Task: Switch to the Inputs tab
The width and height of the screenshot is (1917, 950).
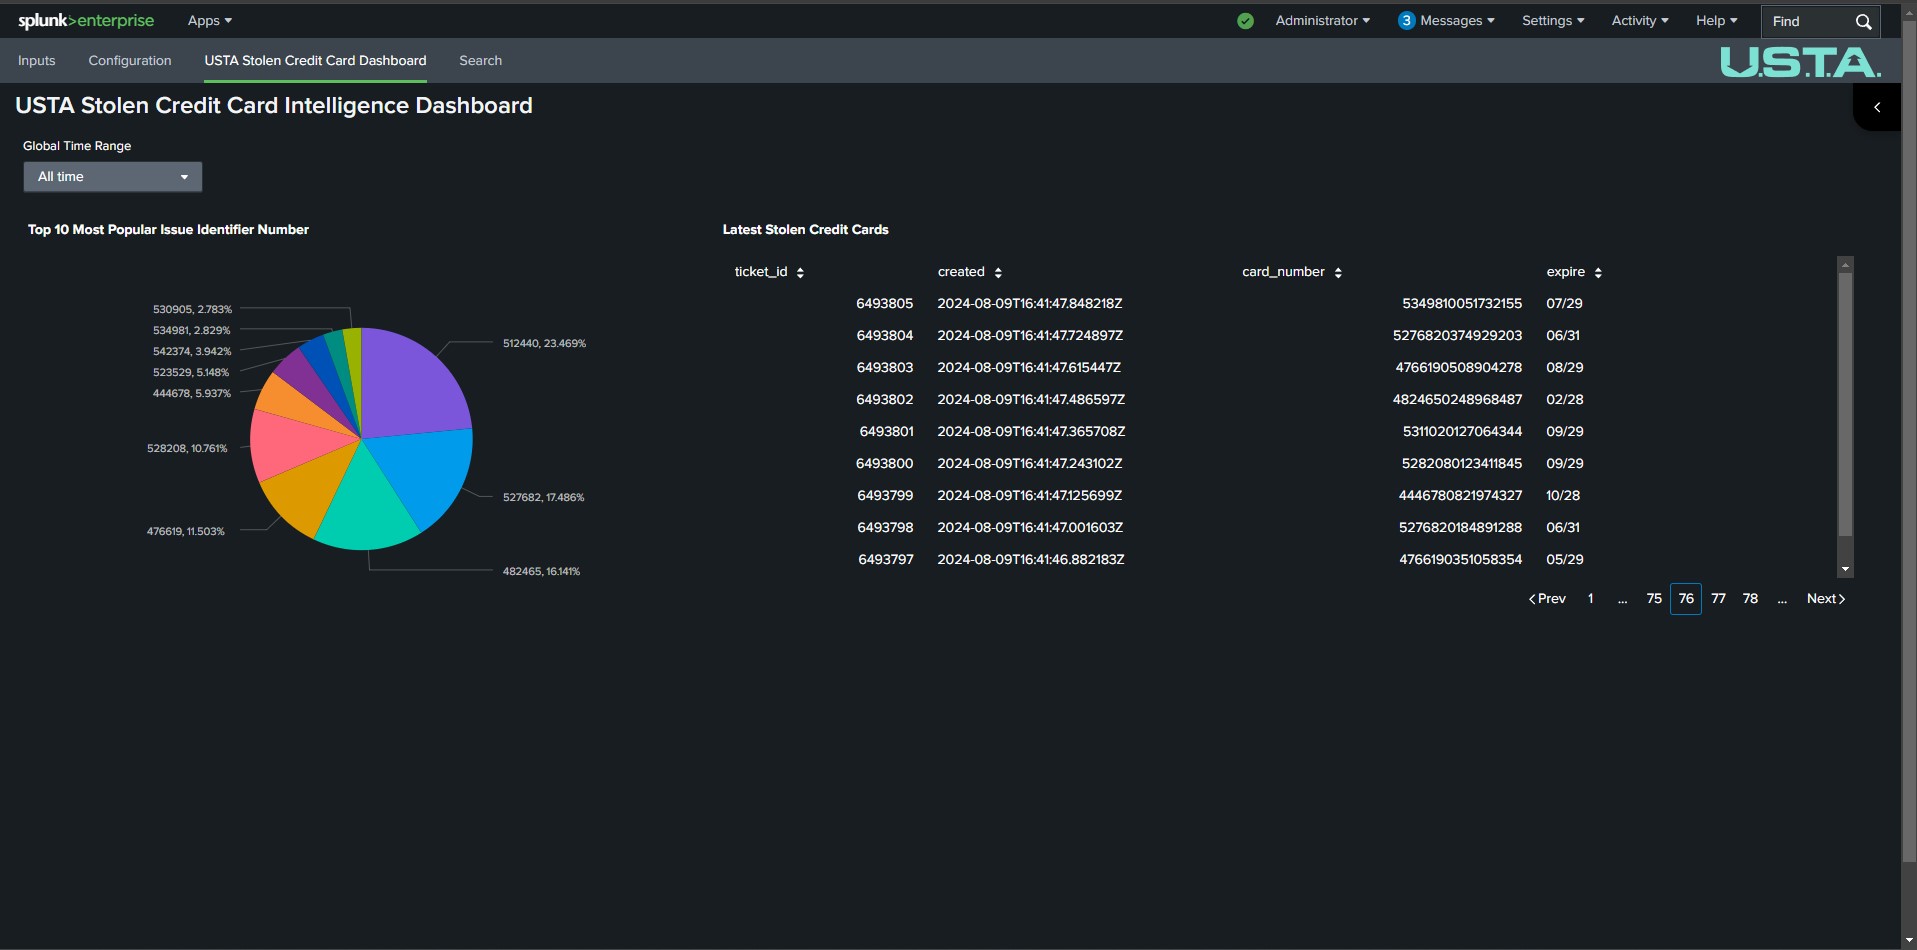Action: 37,61
